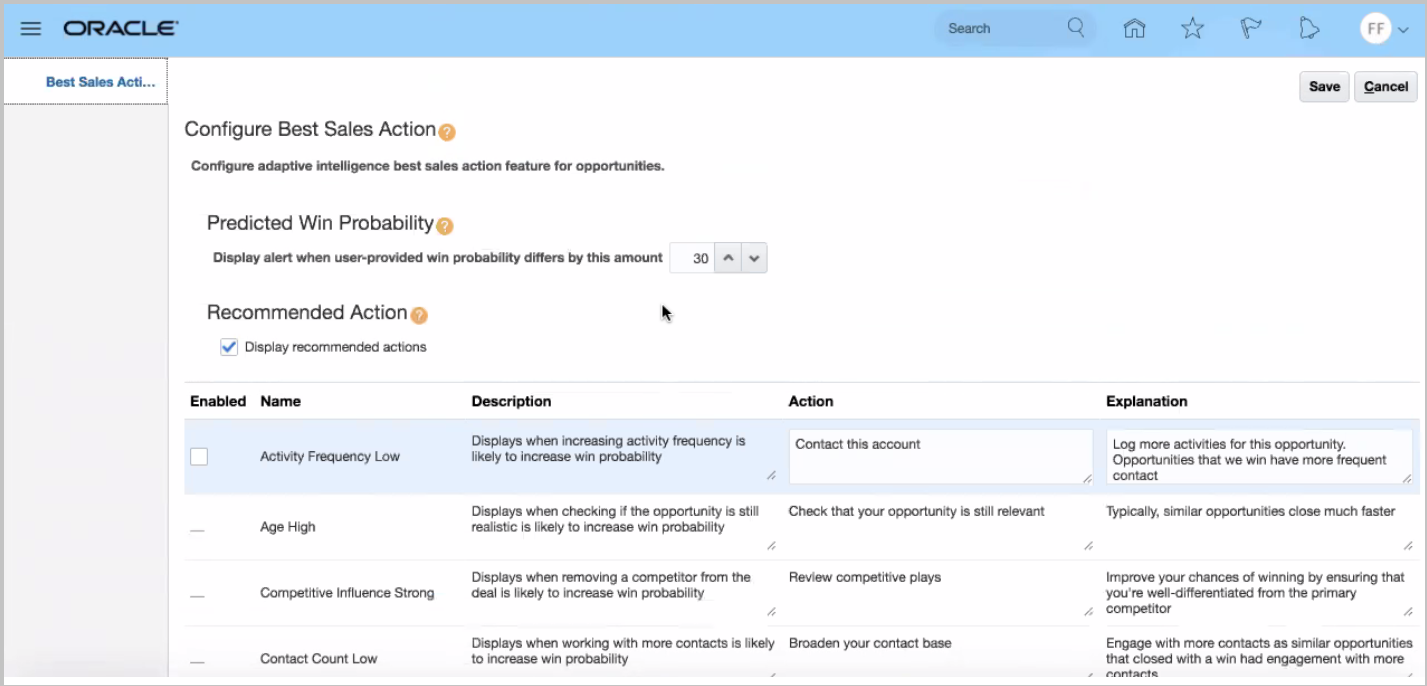Viewport: 1427px width, 686px height.
Task: Click the help icon beside Configure Best Sales Action
Action: (446, 131)
